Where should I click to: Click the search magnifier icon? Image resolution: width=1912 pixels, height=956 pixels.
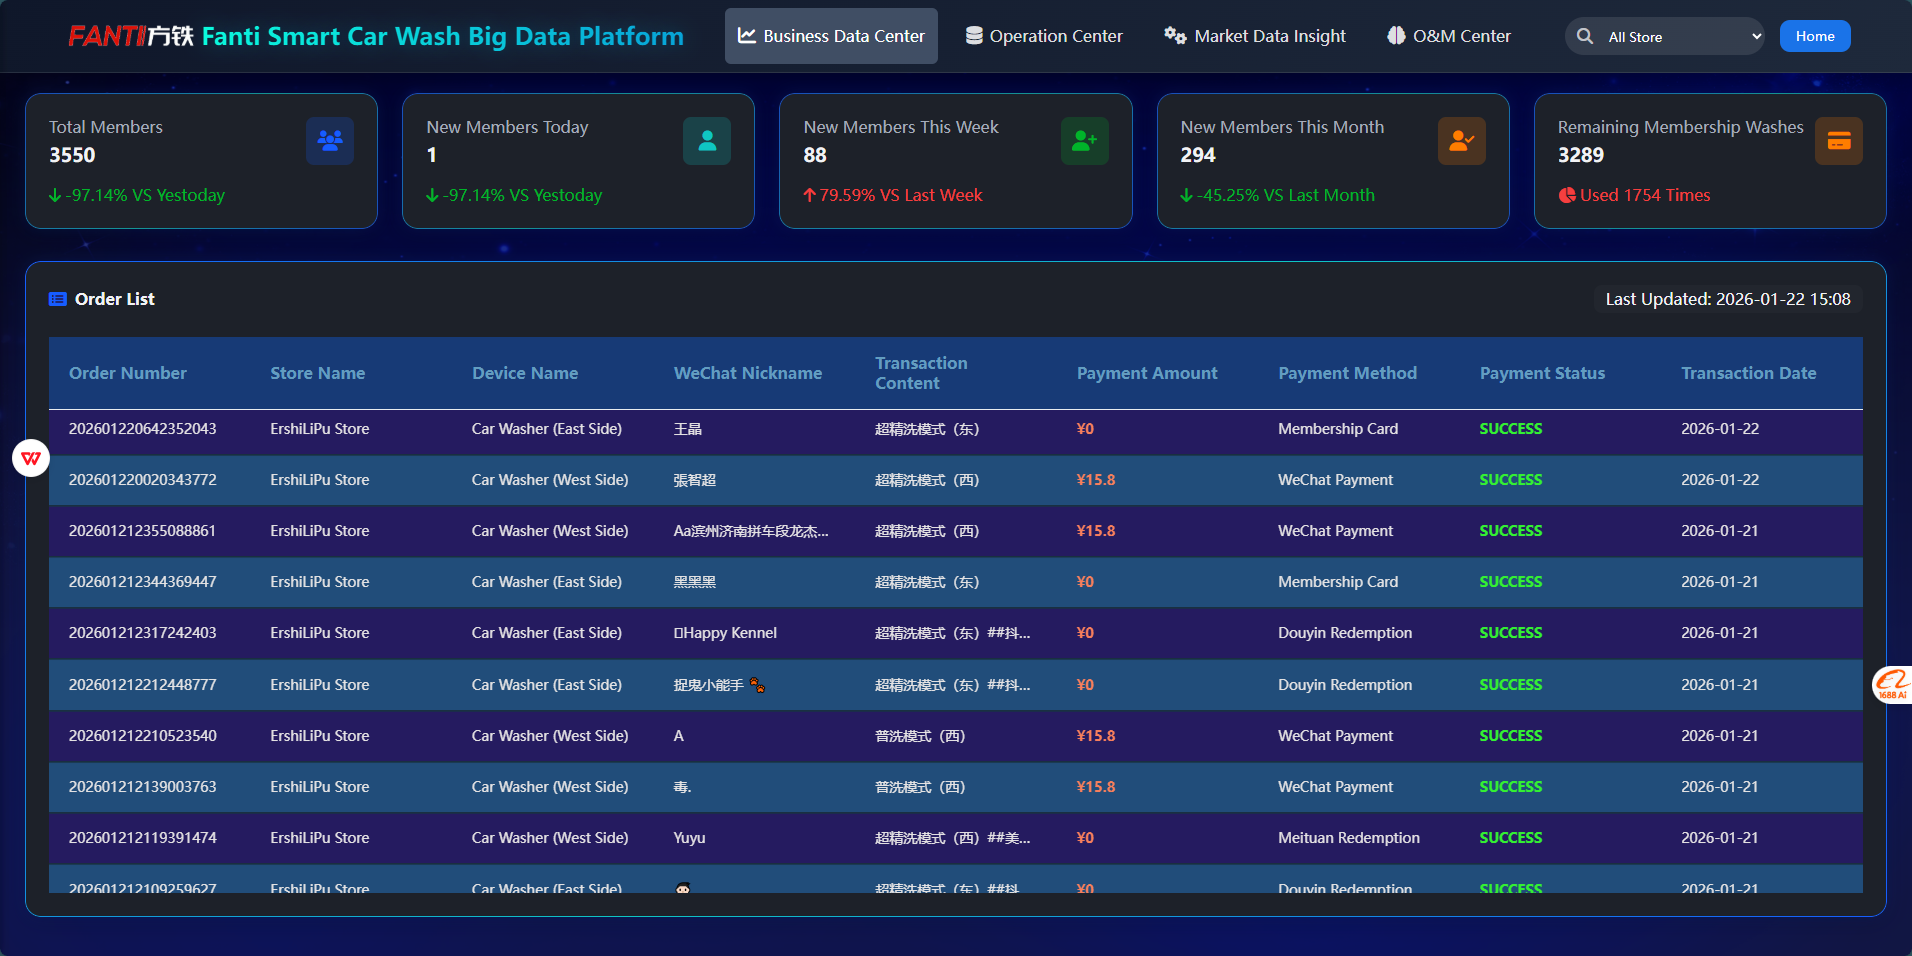tap(1585, 36)
